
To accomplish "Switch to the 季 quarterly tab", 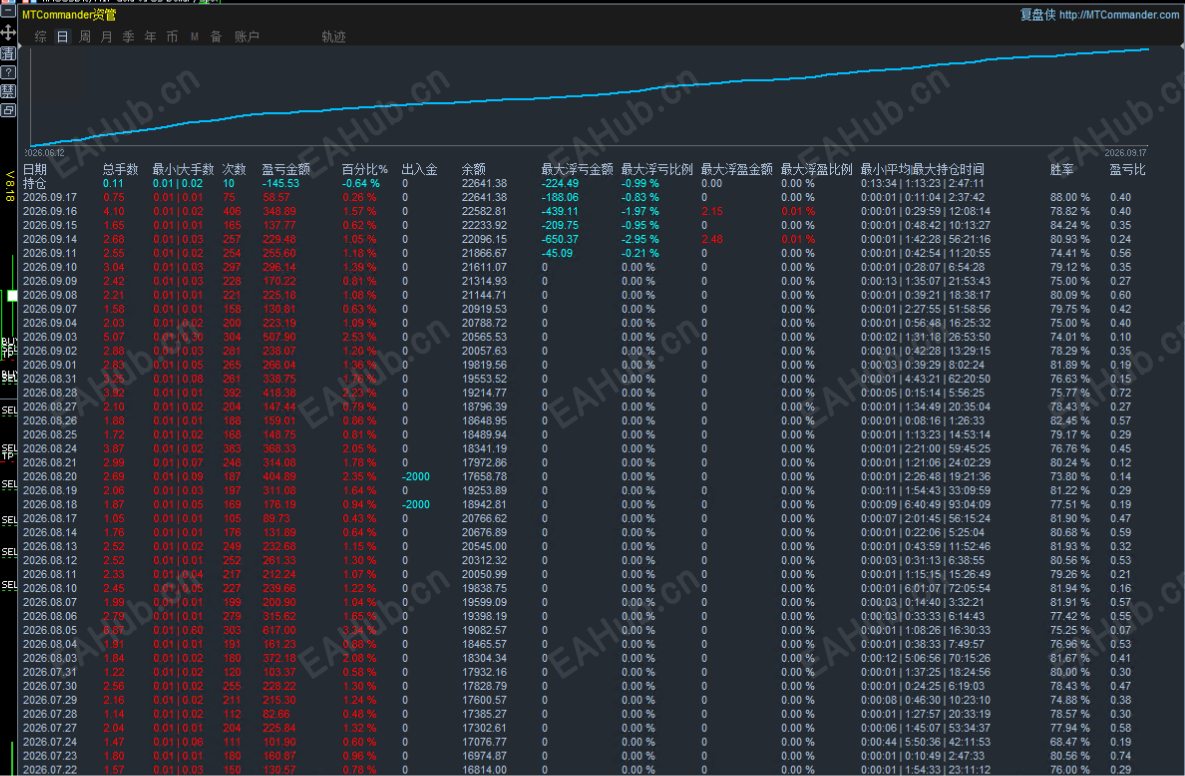I will [128, 36].
